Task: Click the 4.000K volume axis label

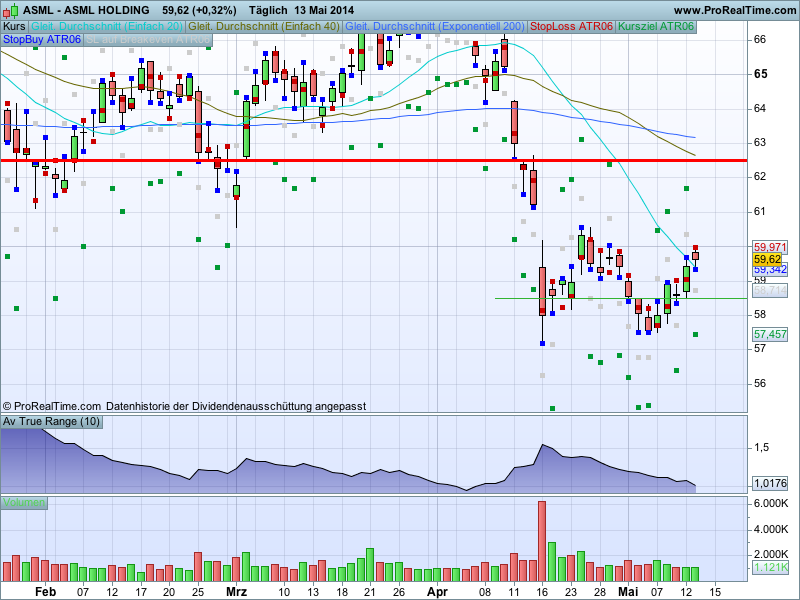Action: pos(771,529)
